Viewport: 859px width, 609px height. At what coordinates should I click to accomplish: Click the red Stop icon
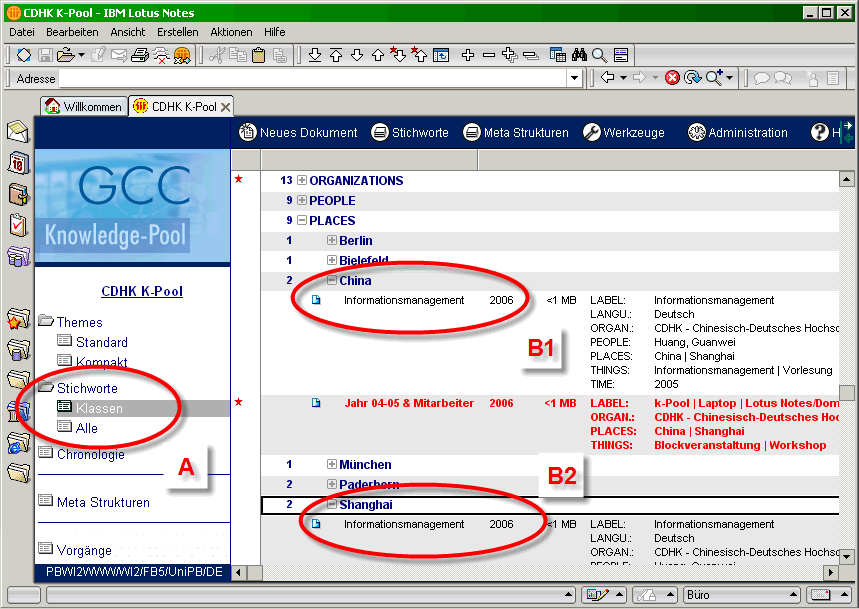[672, 78]
